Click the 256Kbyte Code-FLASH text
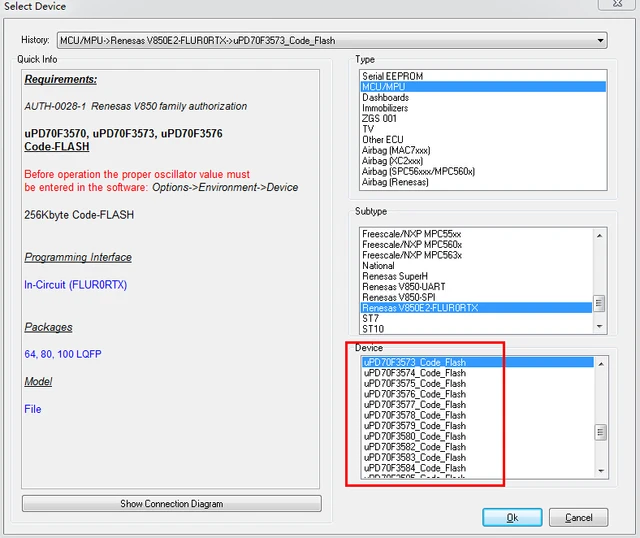 coord(79,215)
